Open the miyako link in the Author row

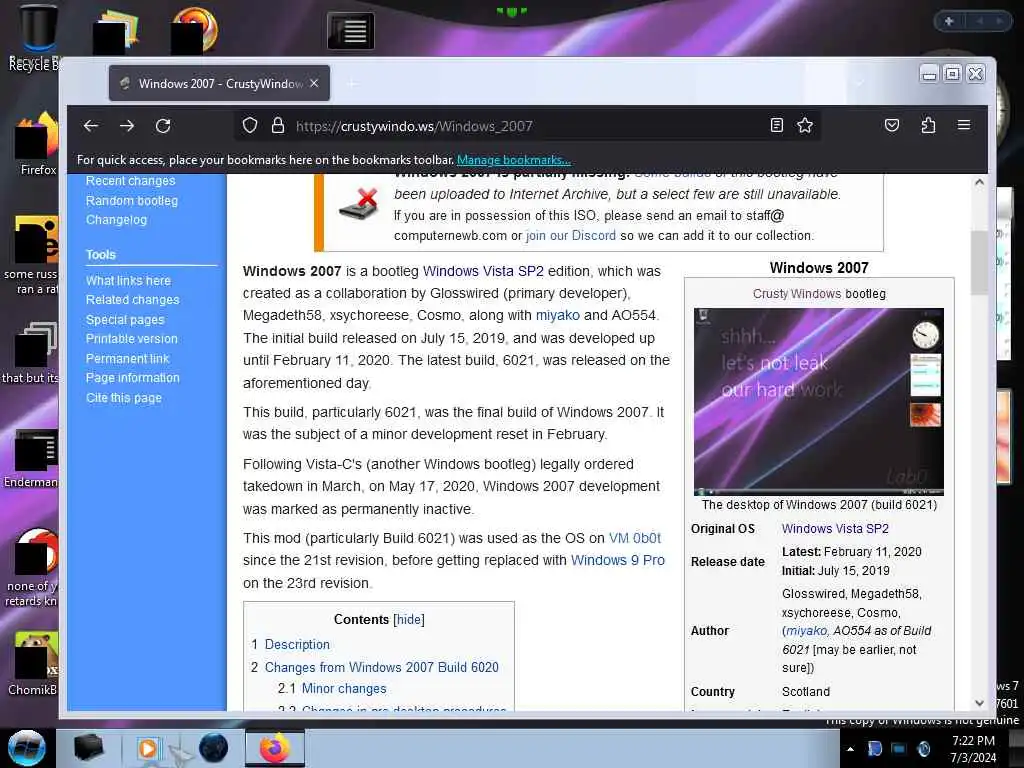tap(807, 631)
